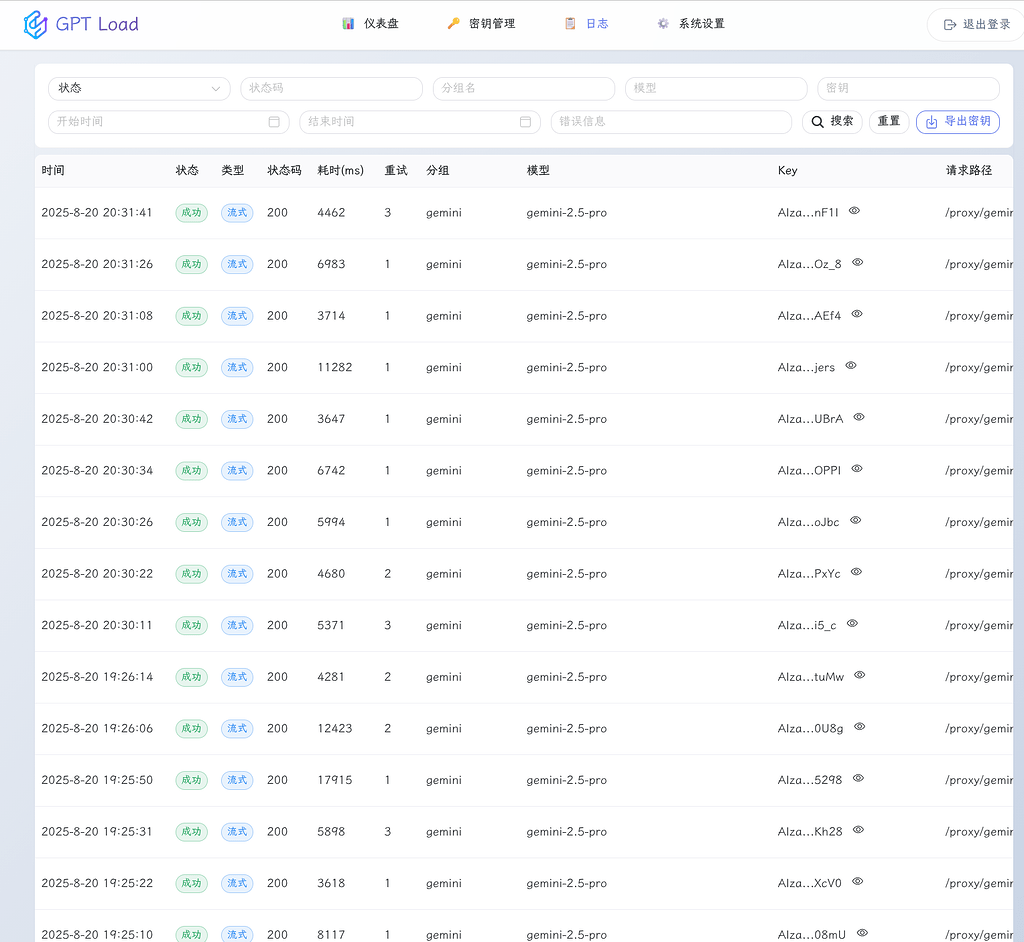Image resolution: width=1024 pixels, height=942 pixels.
Task: Click the 流式 badge in 20:31:26 row
Action: pyautogui.click(x=237, y=265)
